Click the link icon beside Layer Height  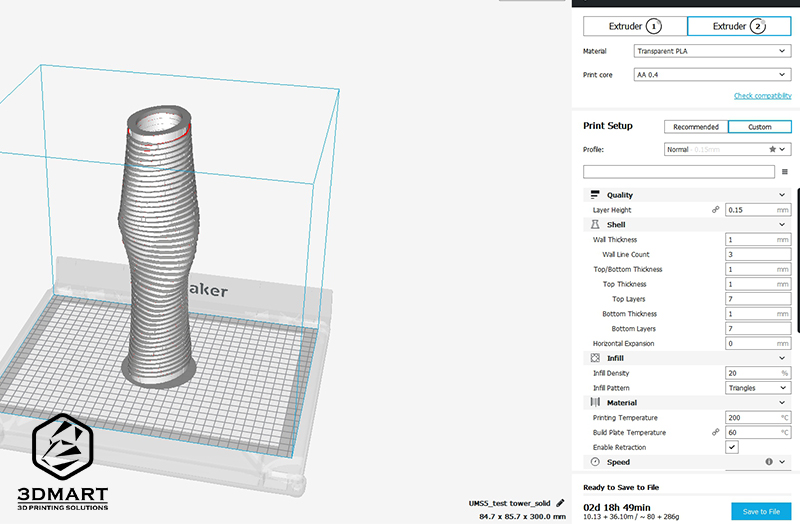715,210
